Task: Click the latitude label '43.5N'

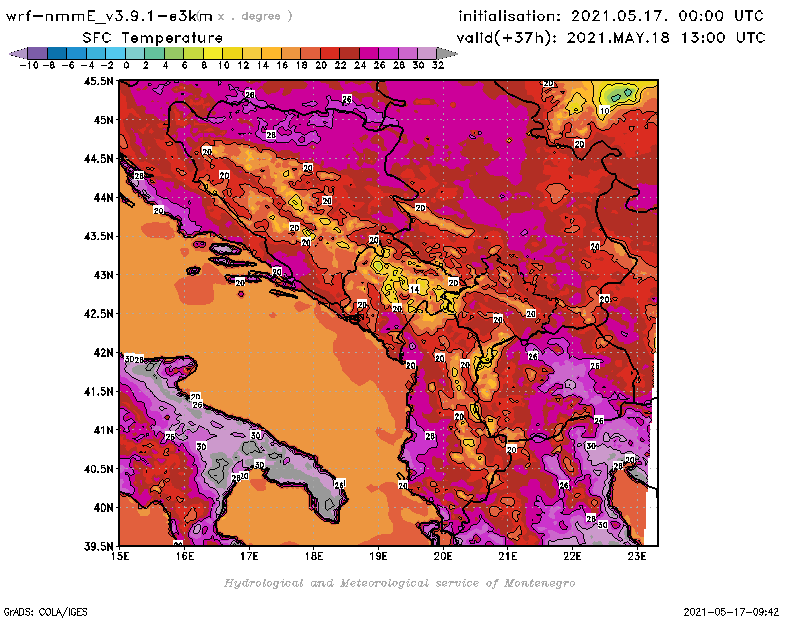Action: pyautogui.click(x=98, y=236)
